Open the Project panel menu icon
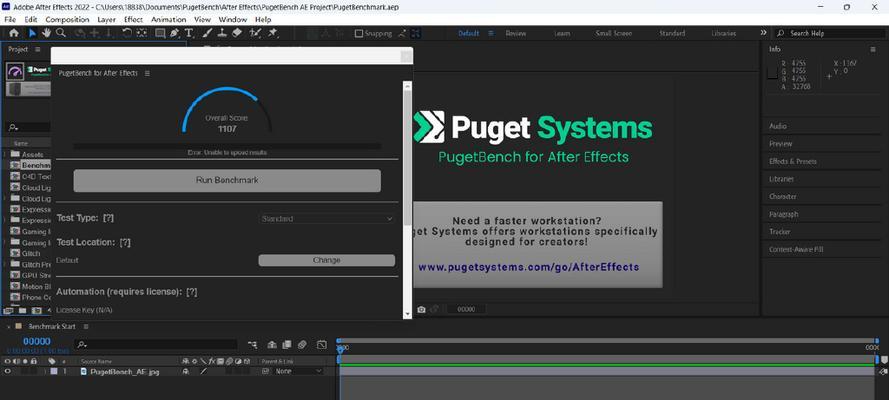The width and height of the screenshot is (889, 400). pos(38,49)
